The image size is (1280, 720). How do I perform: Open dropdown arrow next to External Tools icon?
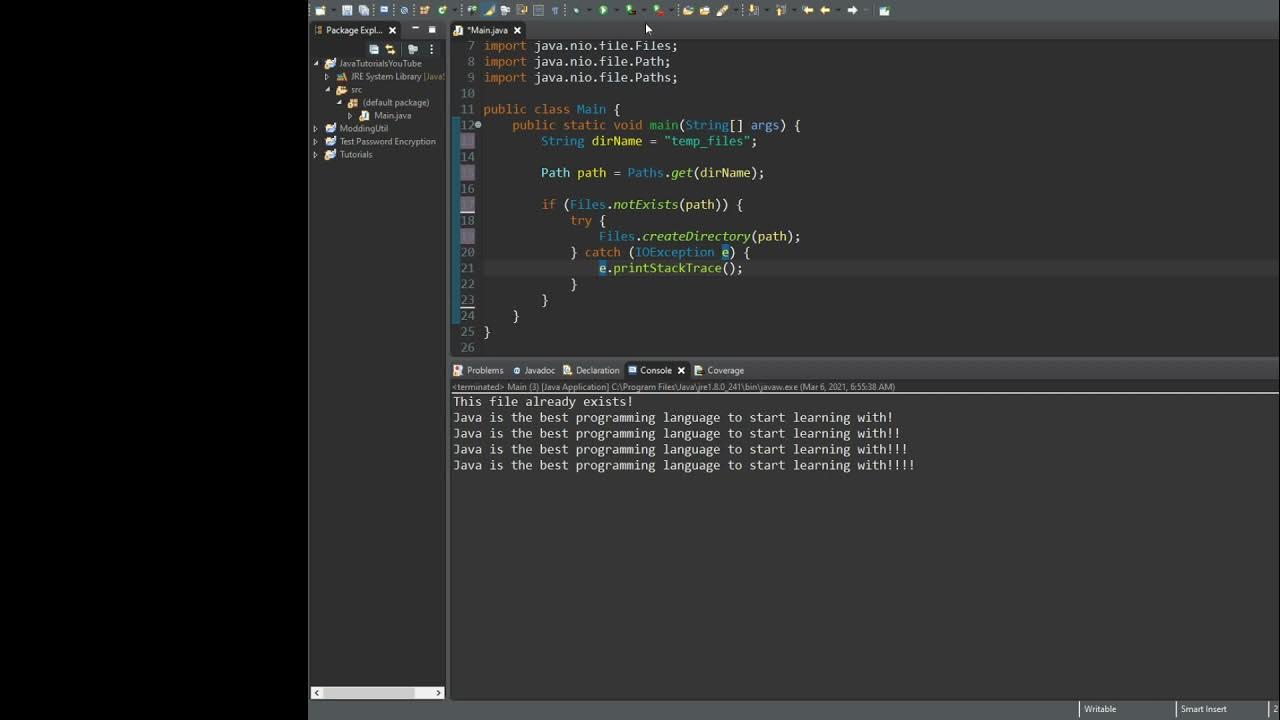point(672,10)
